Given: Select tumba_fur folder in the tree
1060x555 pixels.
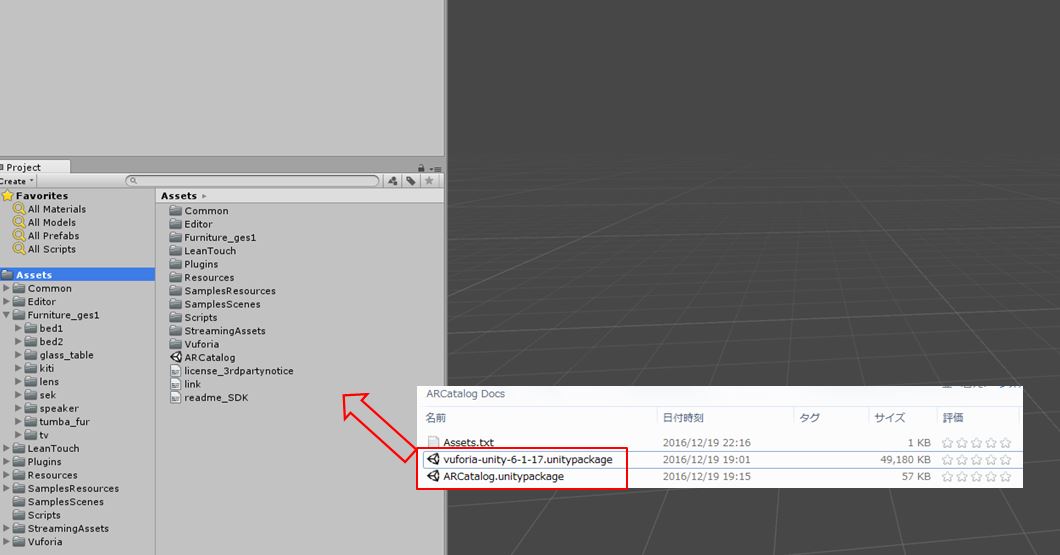Looking at the screenshot, I should tap(57, 422).
